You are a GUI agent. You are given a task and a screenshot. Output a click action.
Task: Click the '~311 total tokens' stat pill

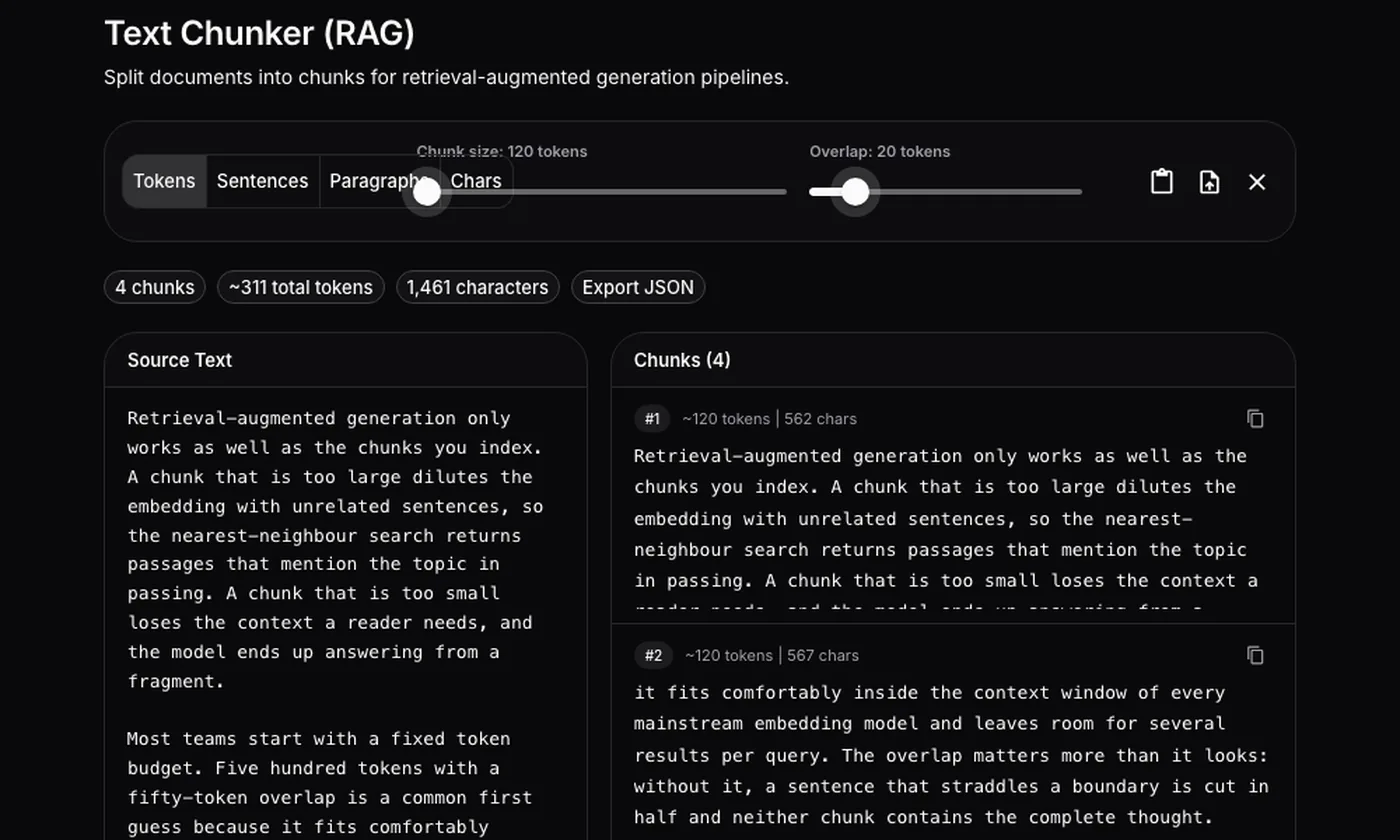(300, 287)
